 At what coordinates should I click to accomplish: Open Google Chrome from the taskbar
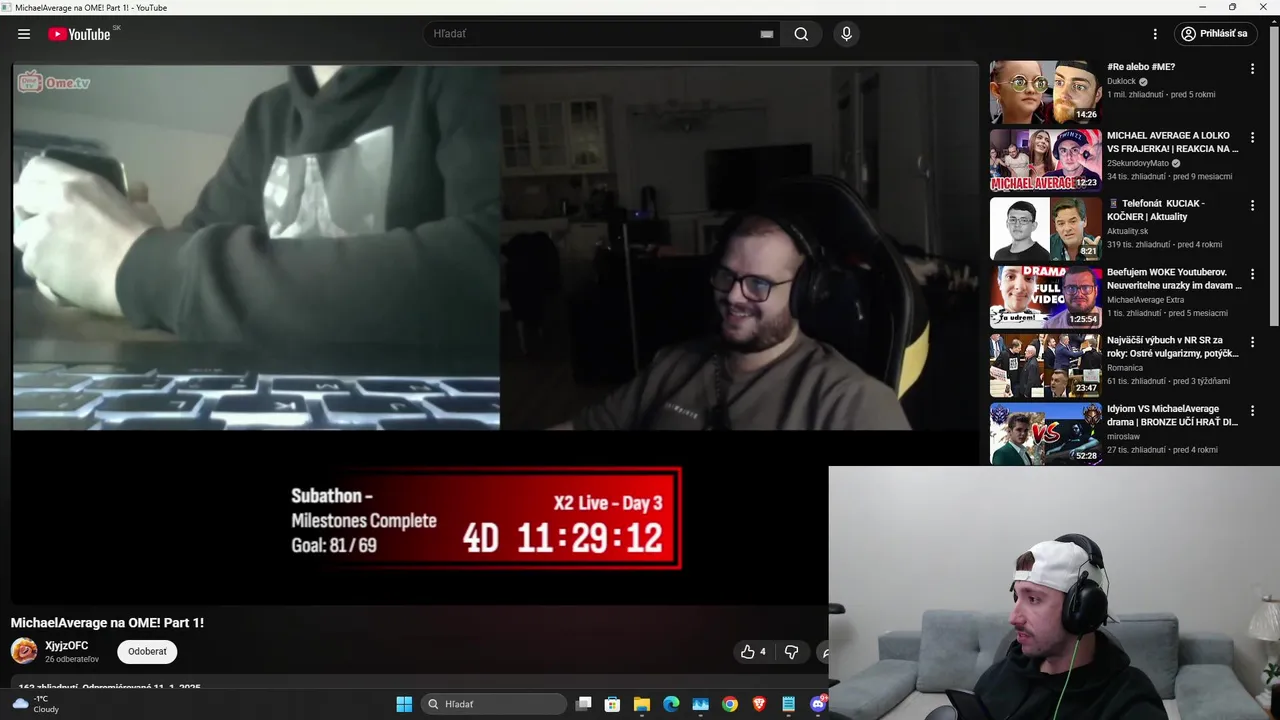point(730,704)
